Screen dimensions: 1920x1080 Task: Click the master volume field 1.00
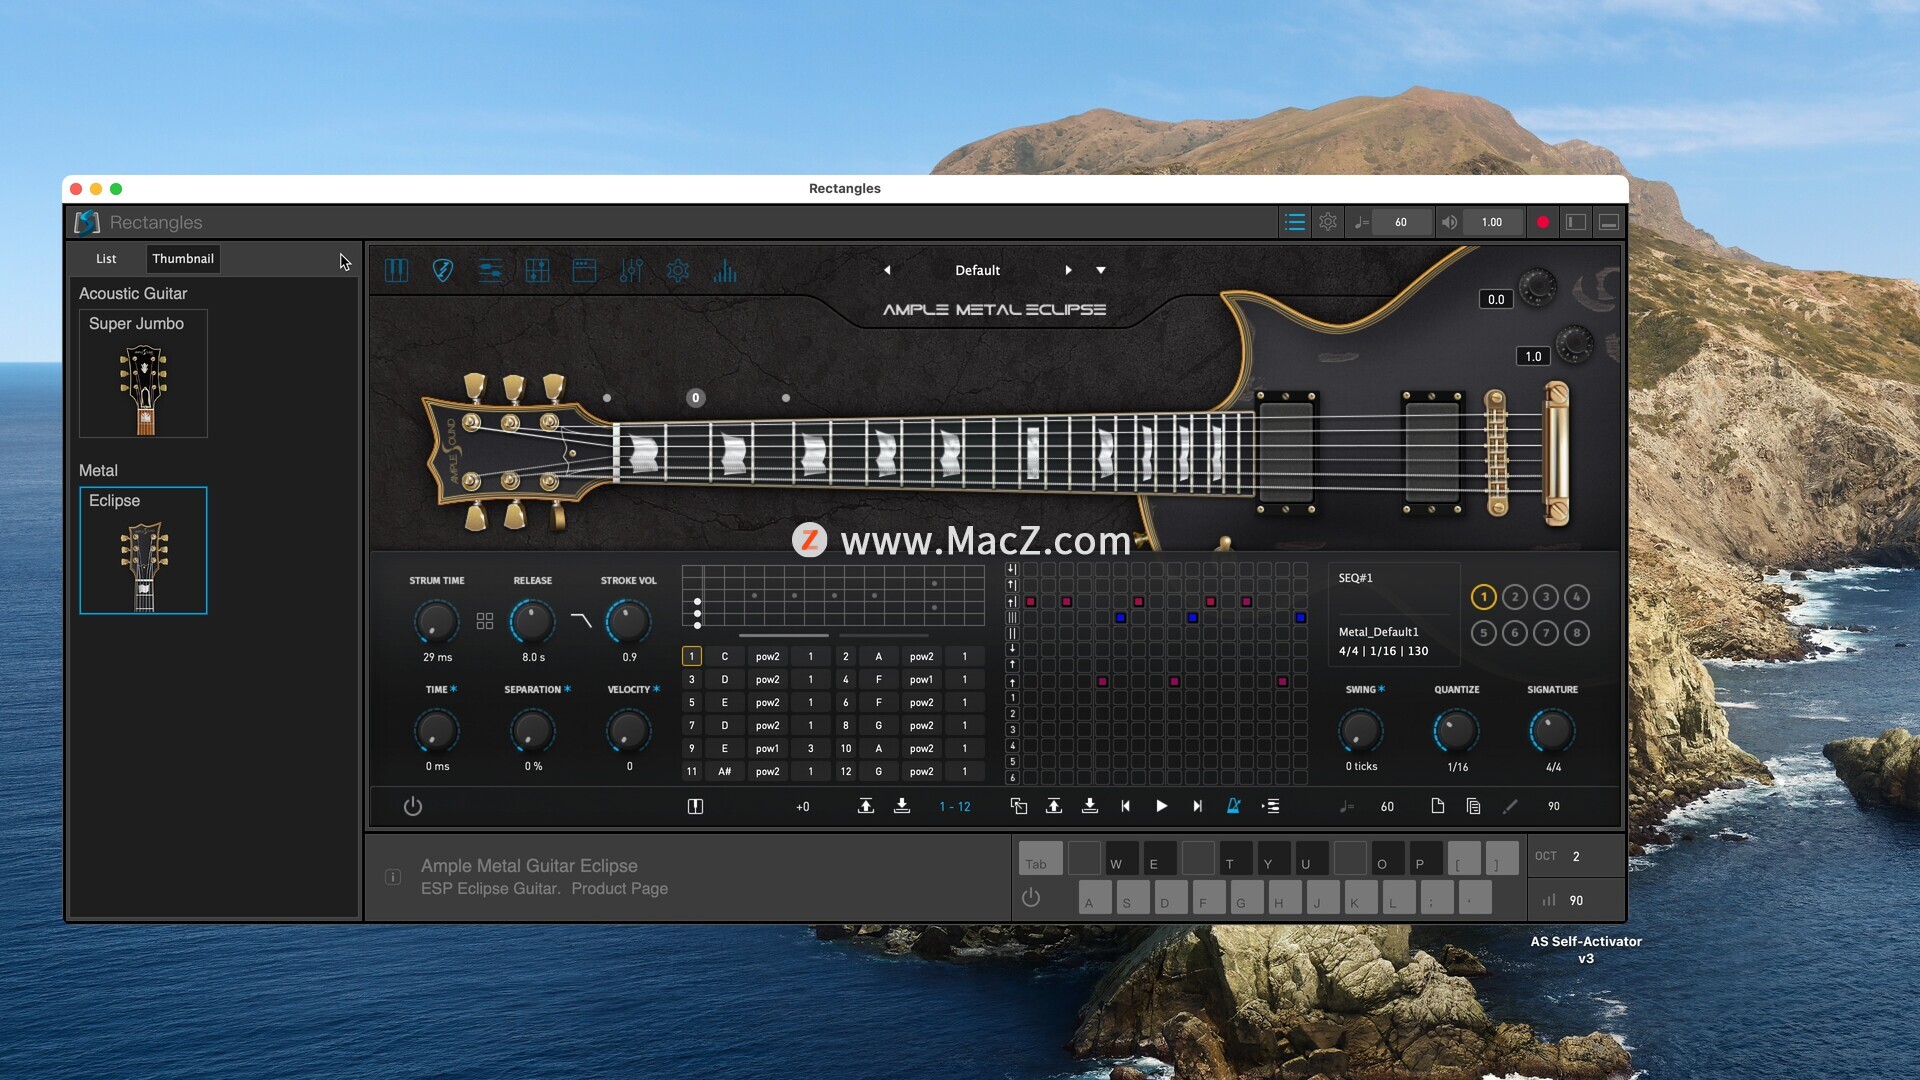[1491, 222]
